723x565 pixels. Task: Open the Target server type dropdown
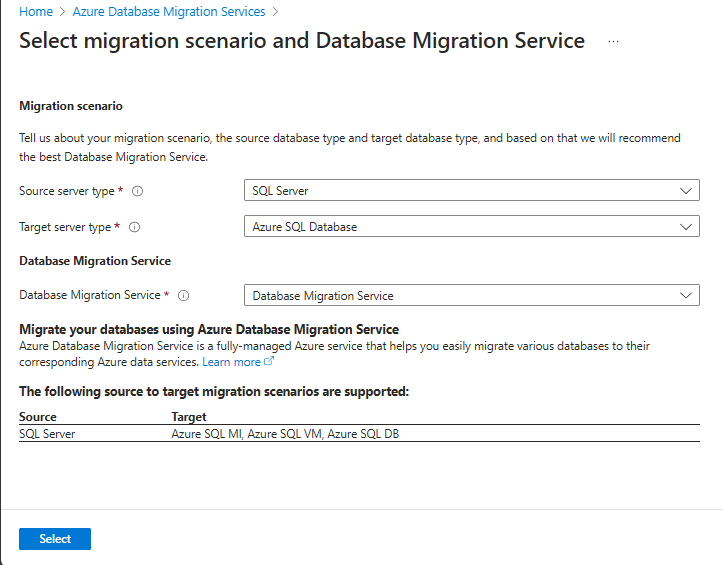click(x=472, y=226)
